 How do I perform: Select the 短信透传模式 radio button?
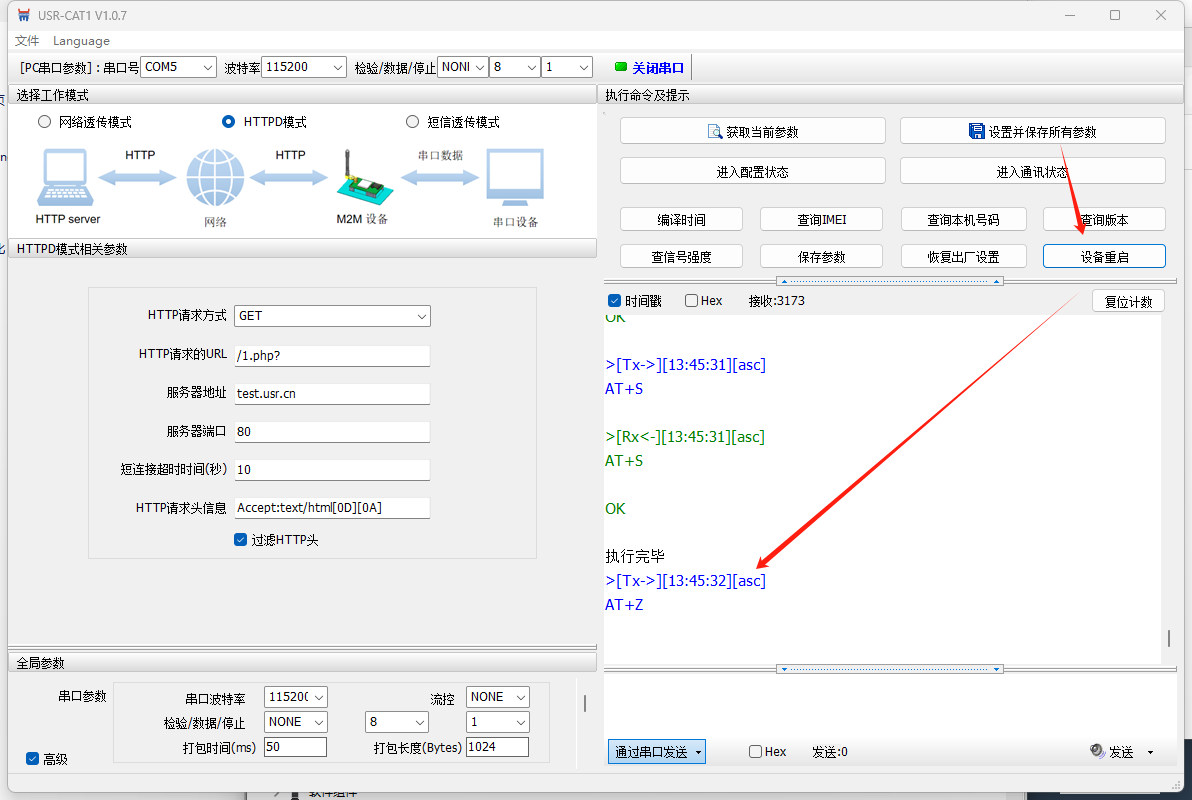pyautogui.click(x=412, y=122)
